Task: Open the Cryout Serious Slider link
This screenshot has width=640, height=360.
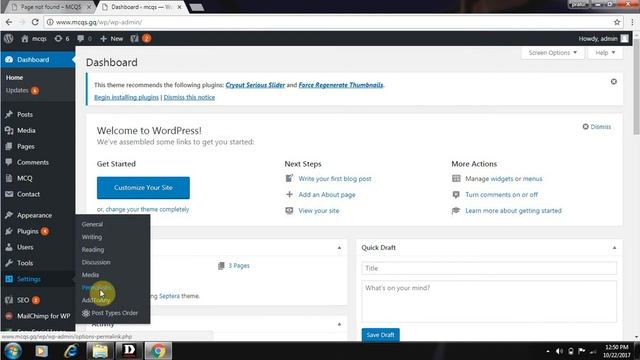Action: (255, 85)
